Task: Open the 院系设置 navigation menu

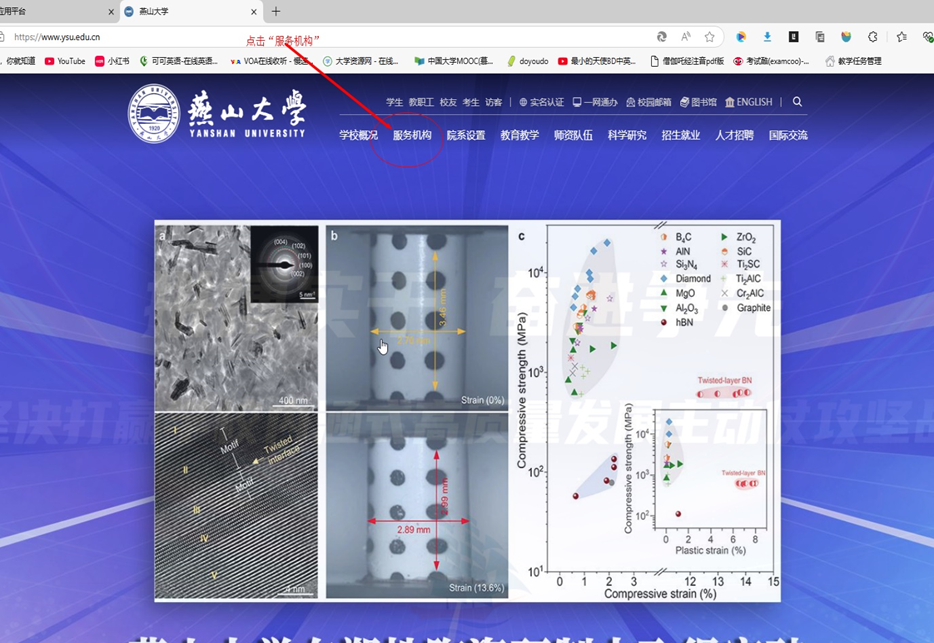Action: 466,135
